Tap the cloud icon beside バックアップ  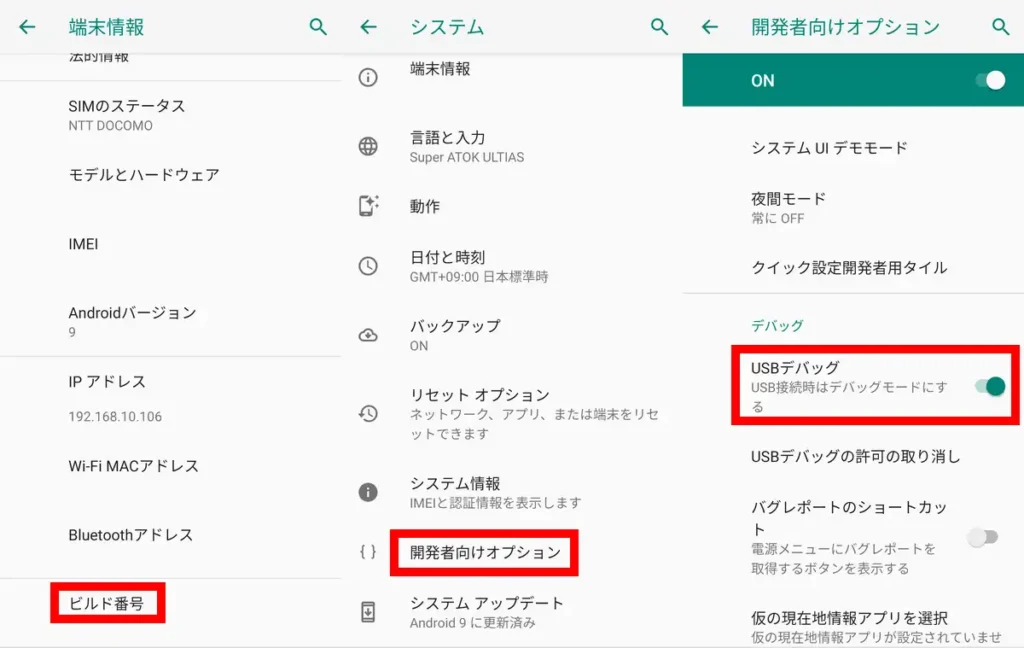click(370, 335)
